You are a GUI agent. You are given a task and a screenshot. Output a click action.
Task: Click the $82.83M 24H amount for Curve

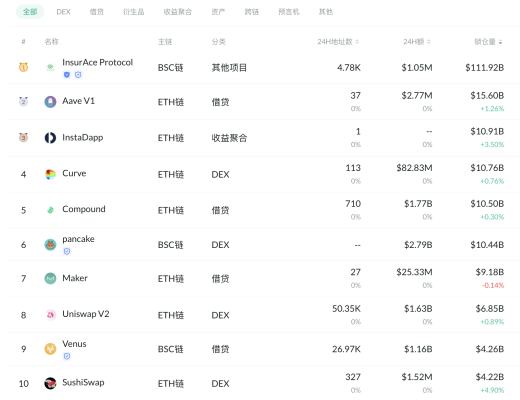pos(414,168)
